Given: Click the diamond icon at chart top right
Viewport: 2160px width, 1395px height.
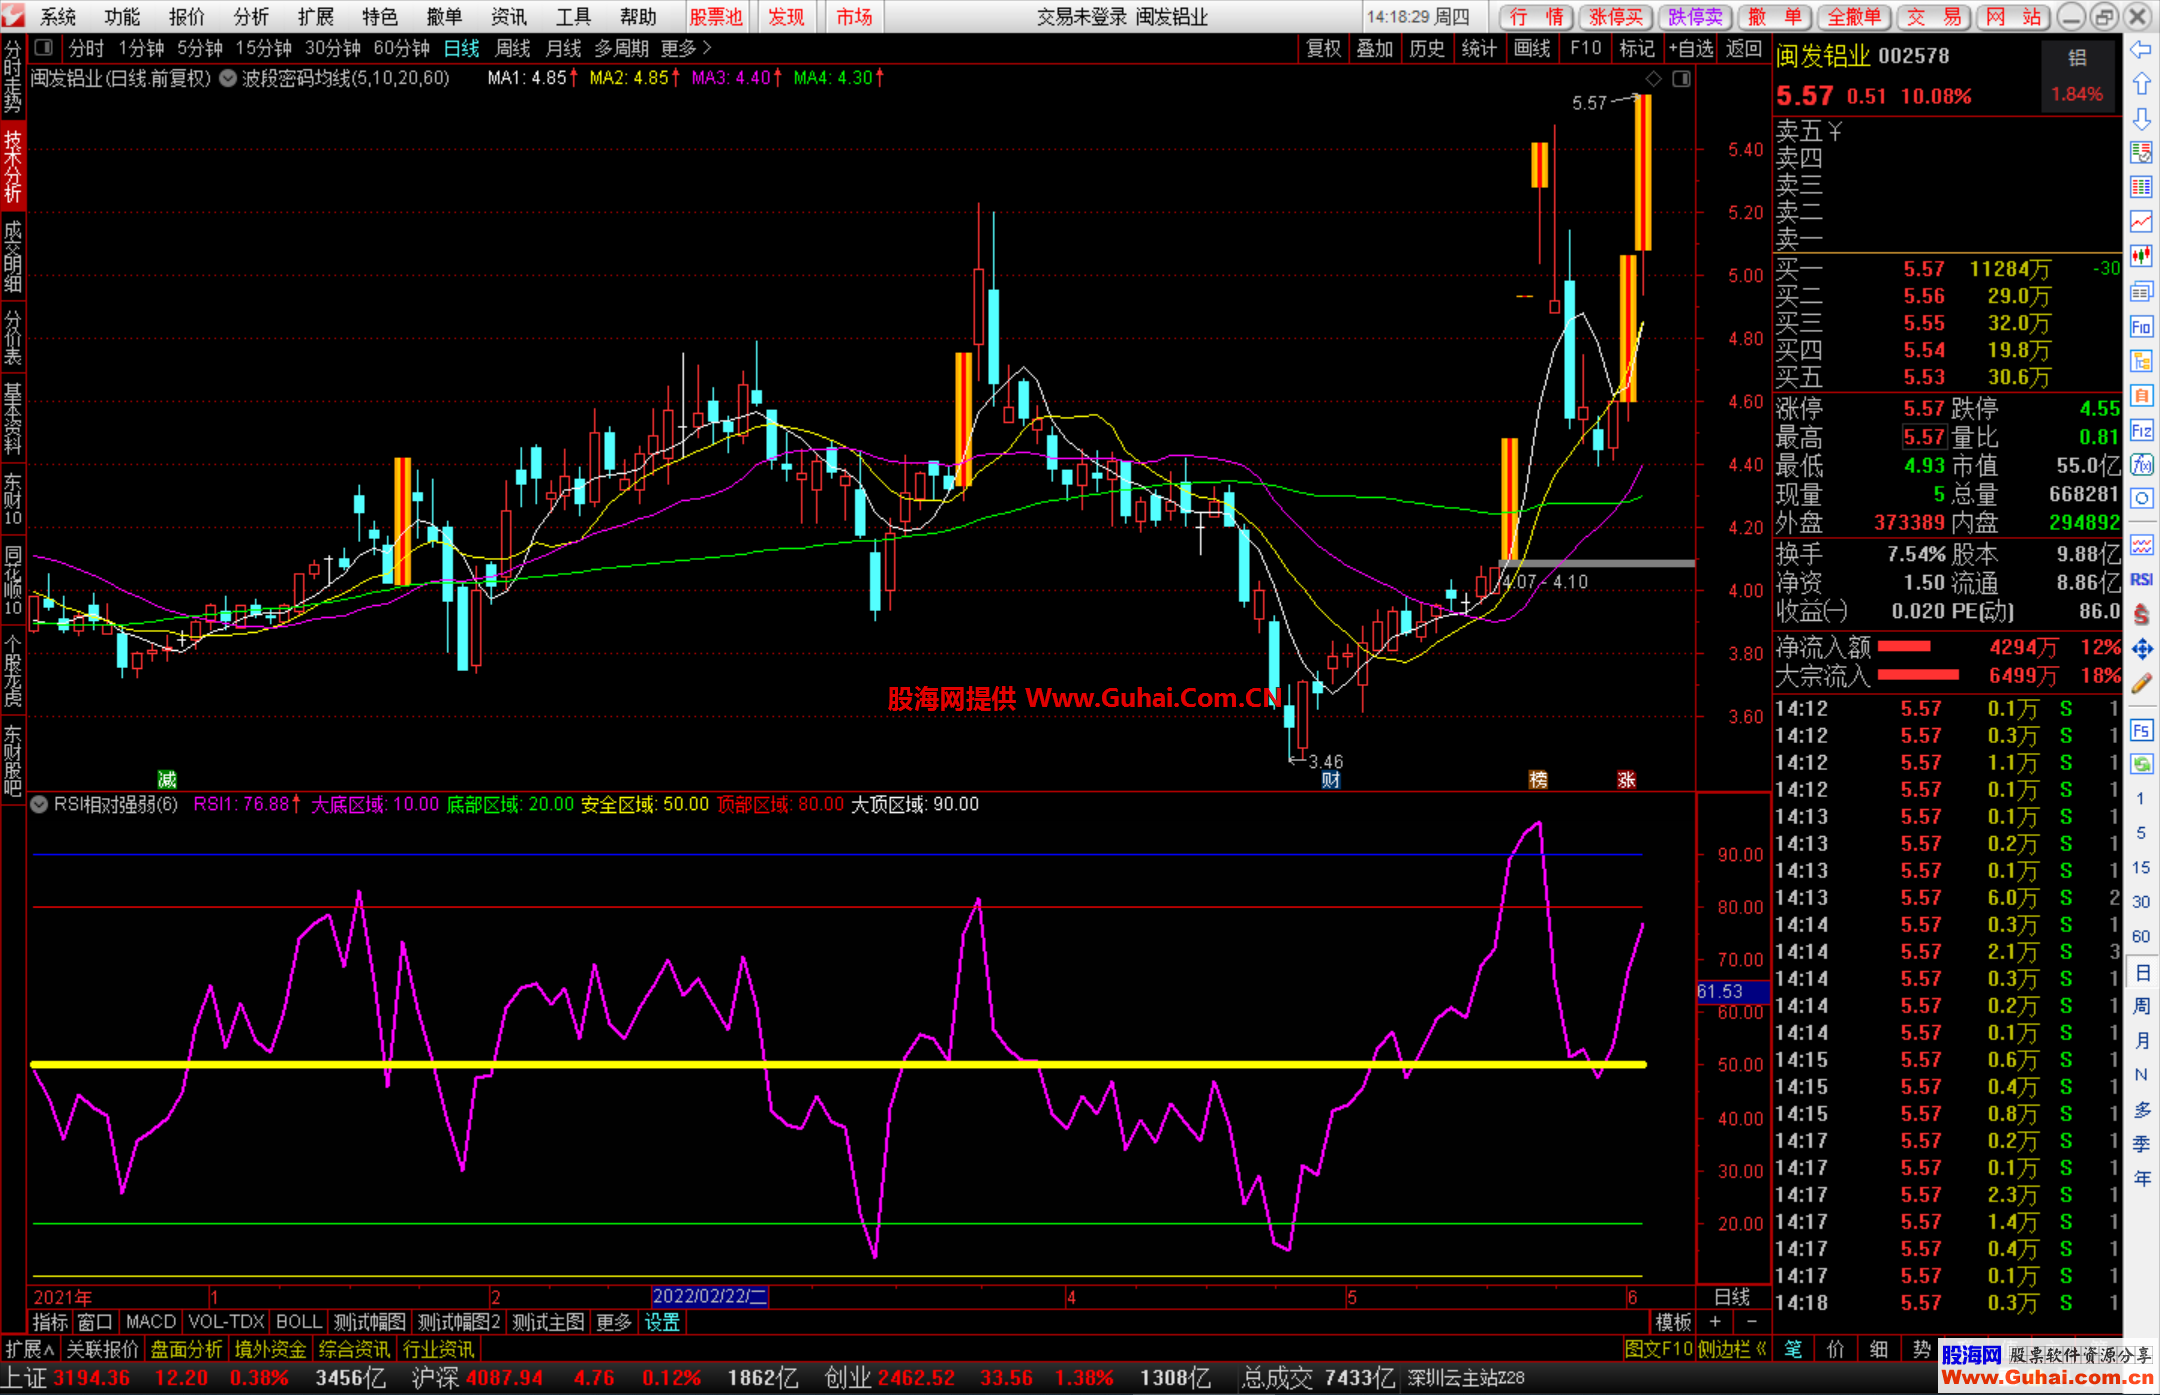Looking at the screenshot, I should click(x=1653, y=79).
